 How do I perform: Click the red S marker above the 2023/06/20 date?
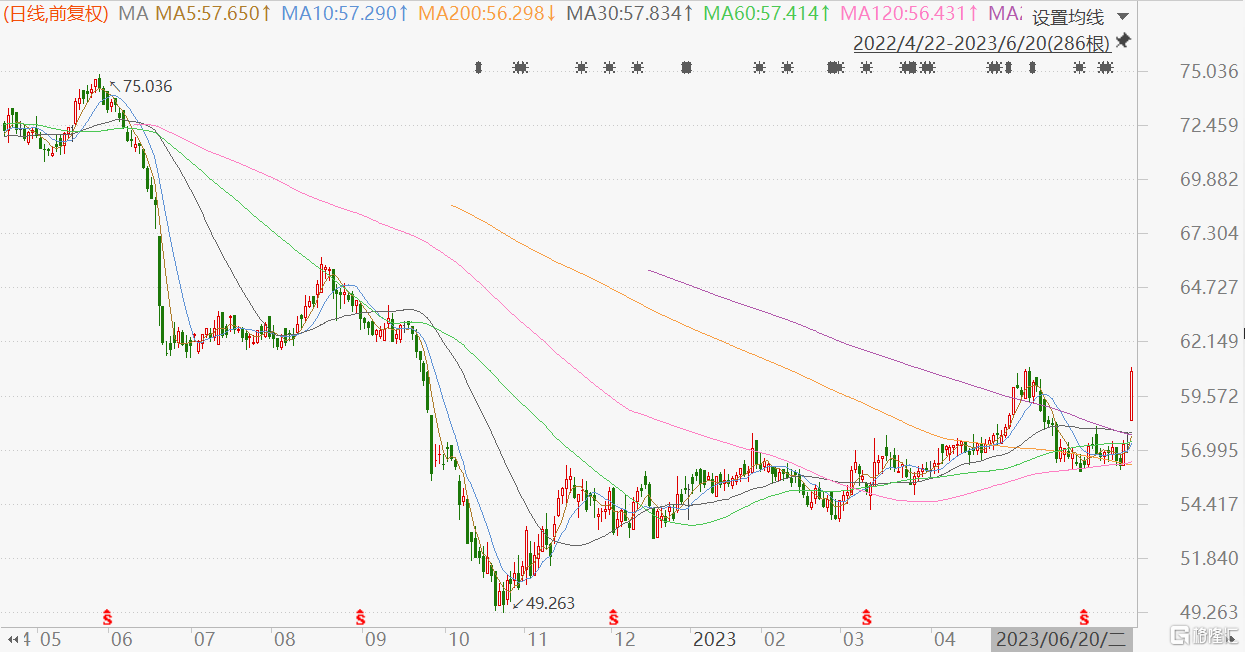1084,614
